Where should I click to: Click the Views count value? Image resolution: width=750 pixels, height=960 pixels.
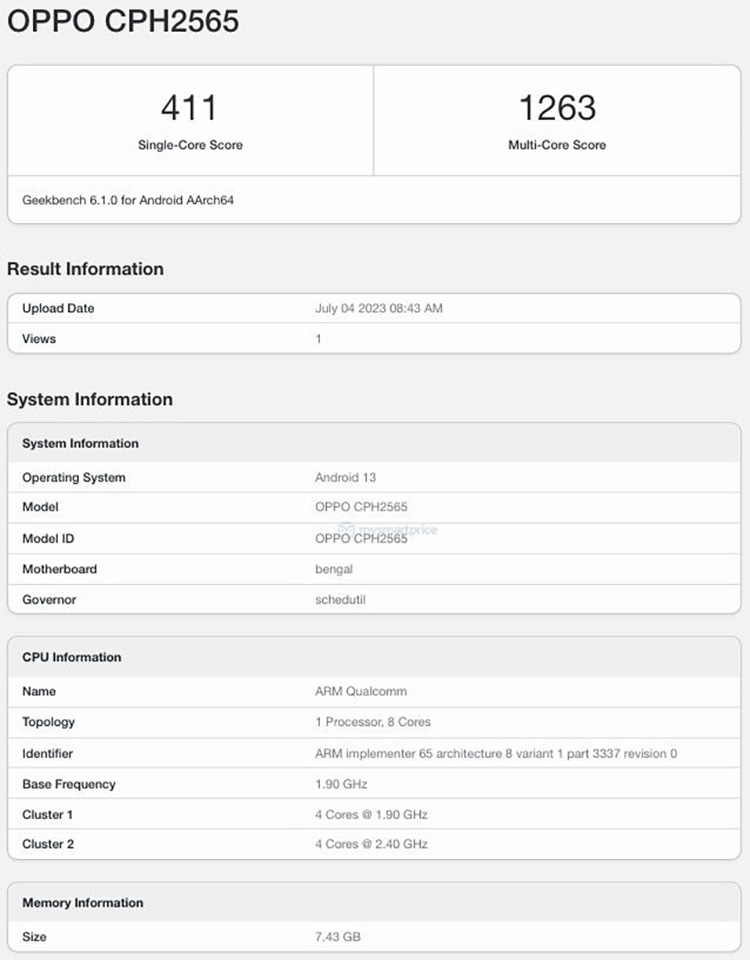point(317,339)
